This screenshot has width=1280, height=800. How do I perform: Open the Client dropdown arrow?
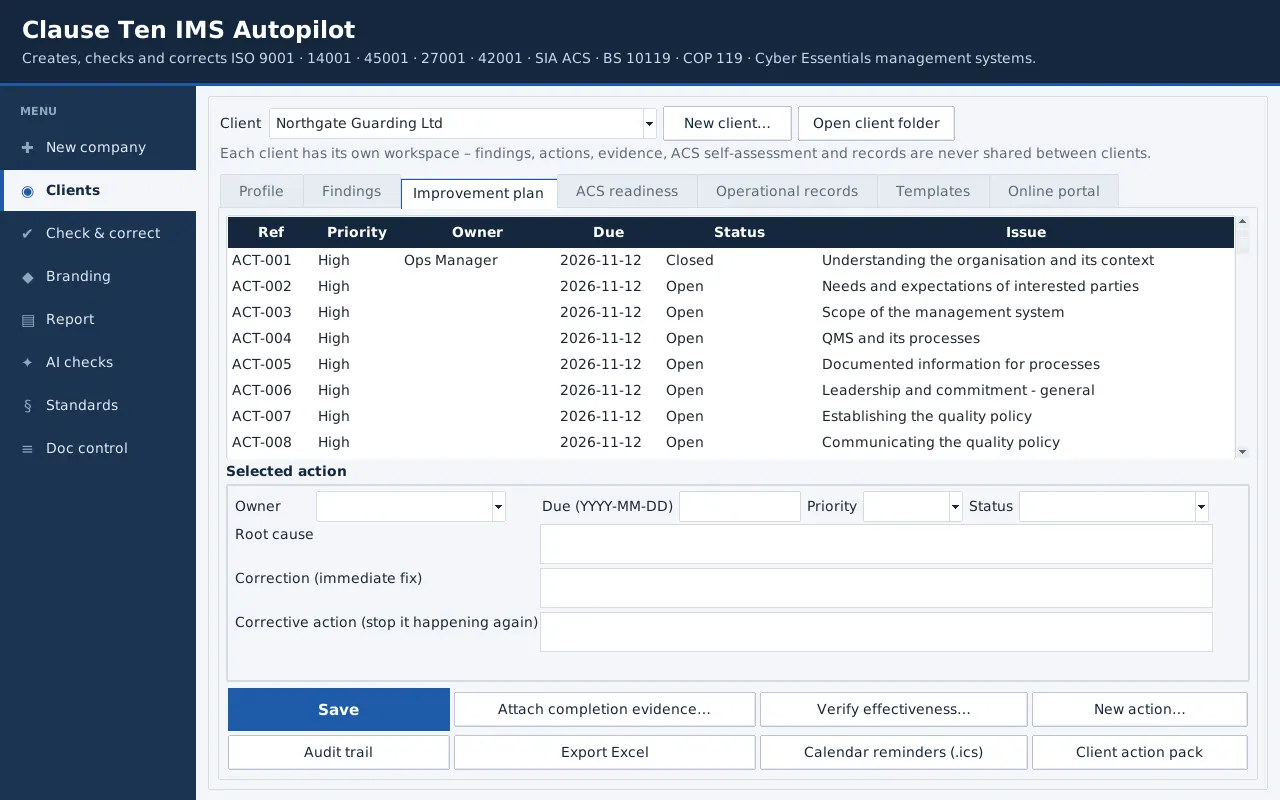[649, 124]
